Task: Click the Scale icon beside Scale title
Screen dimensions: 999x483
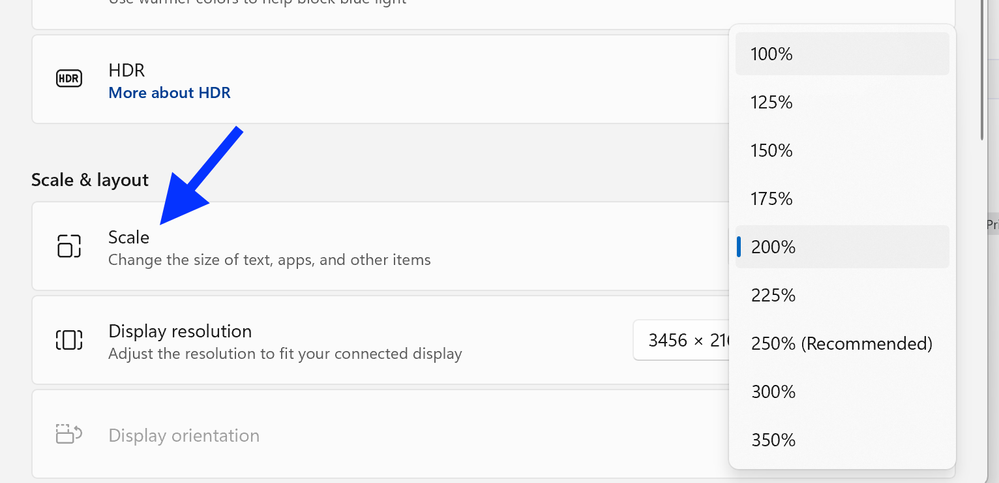Action: (x=69, y=246)
